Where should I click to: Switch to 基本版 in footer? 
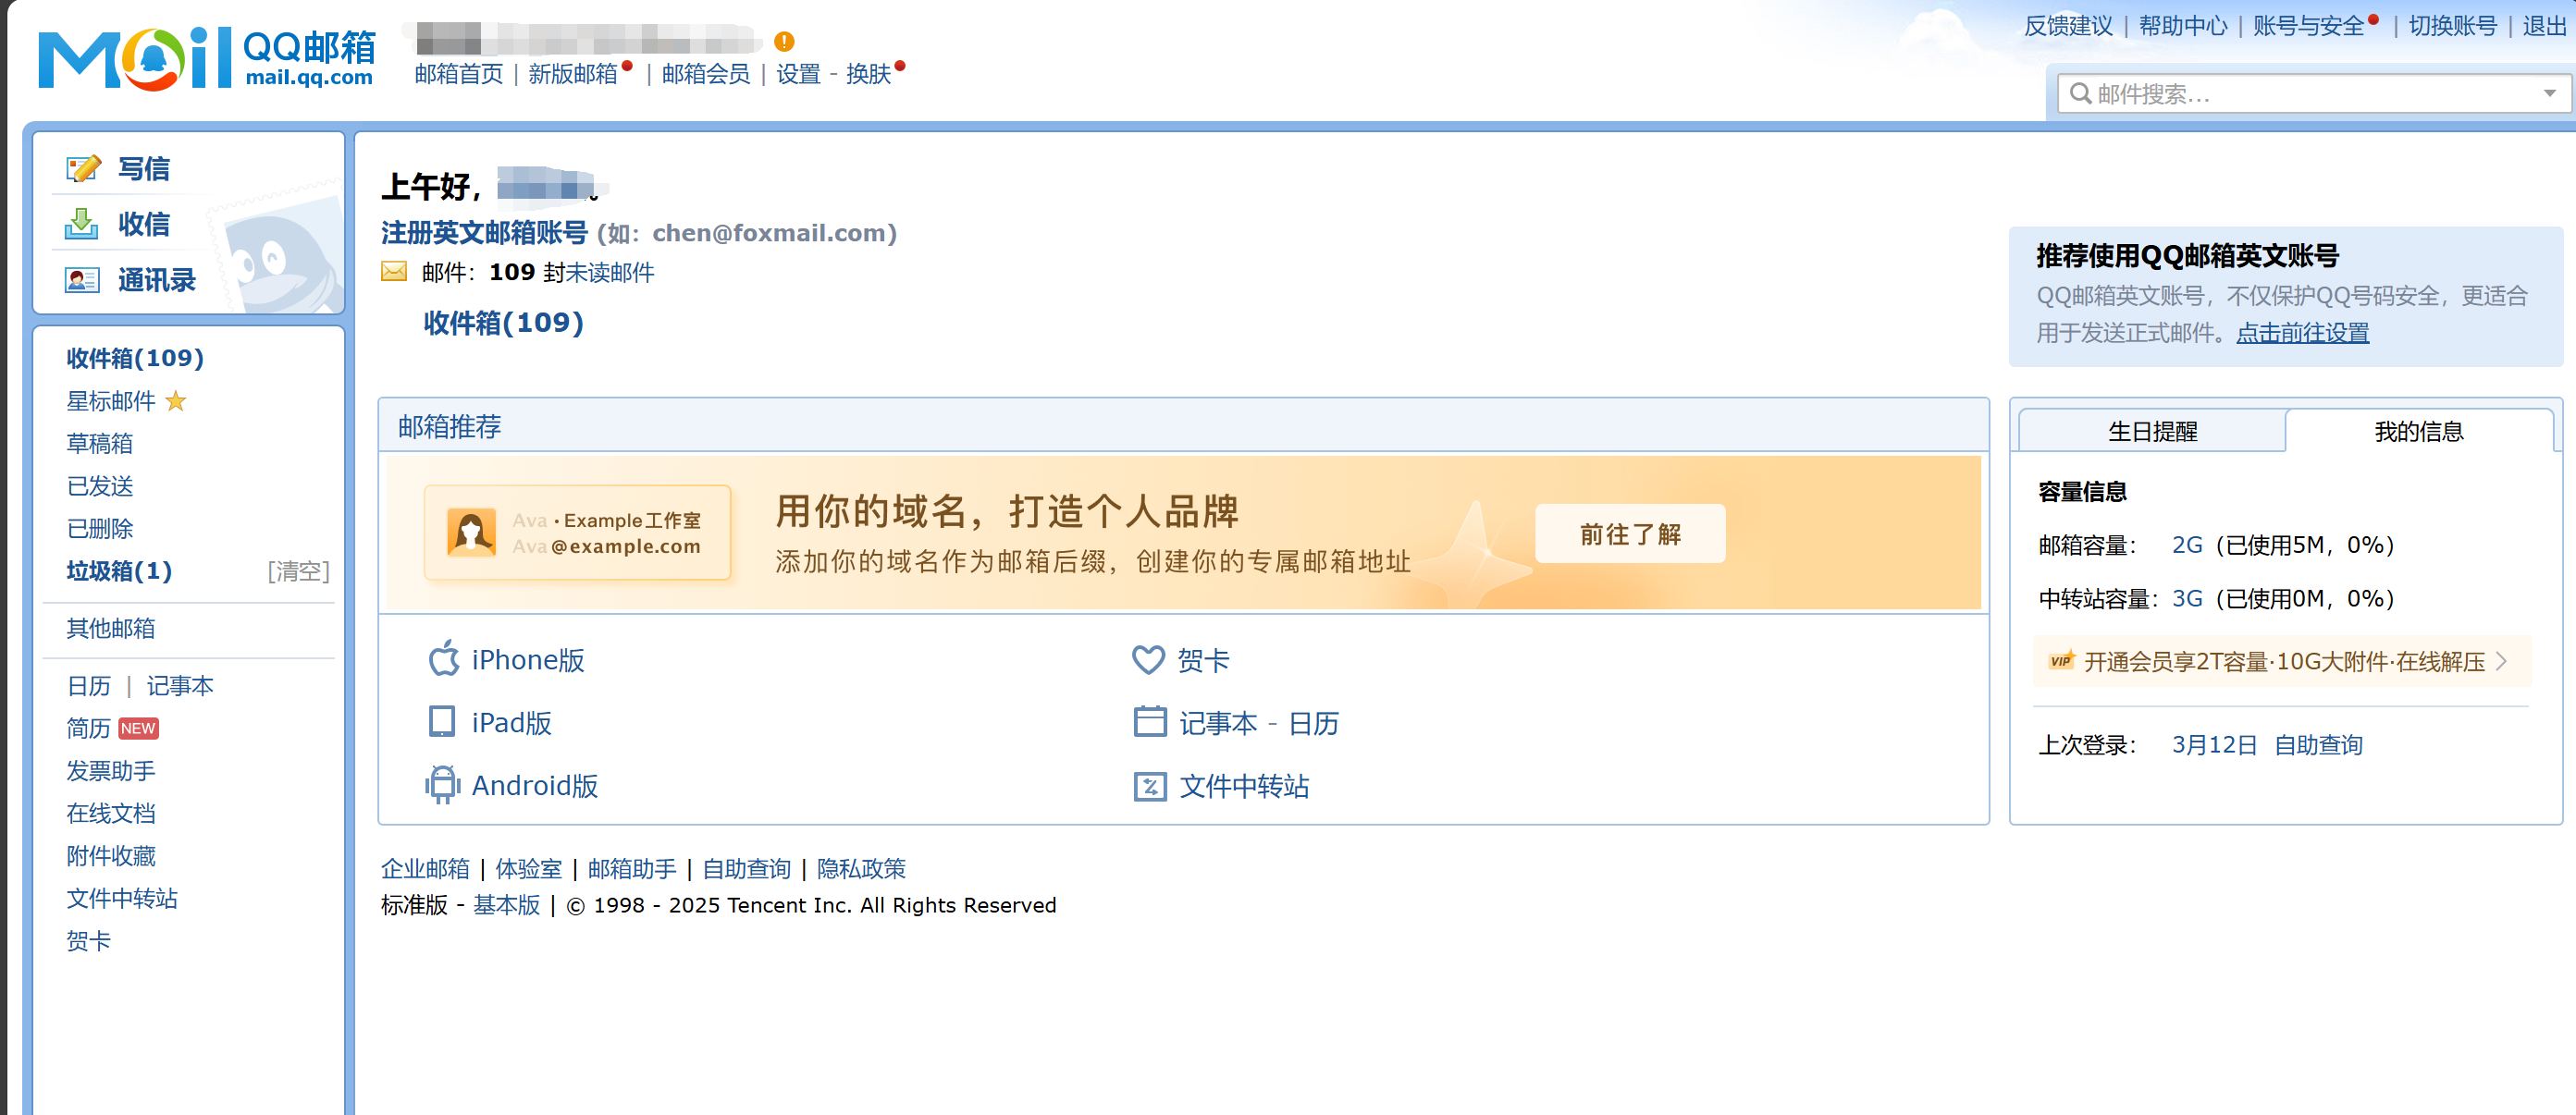(507, 905)
